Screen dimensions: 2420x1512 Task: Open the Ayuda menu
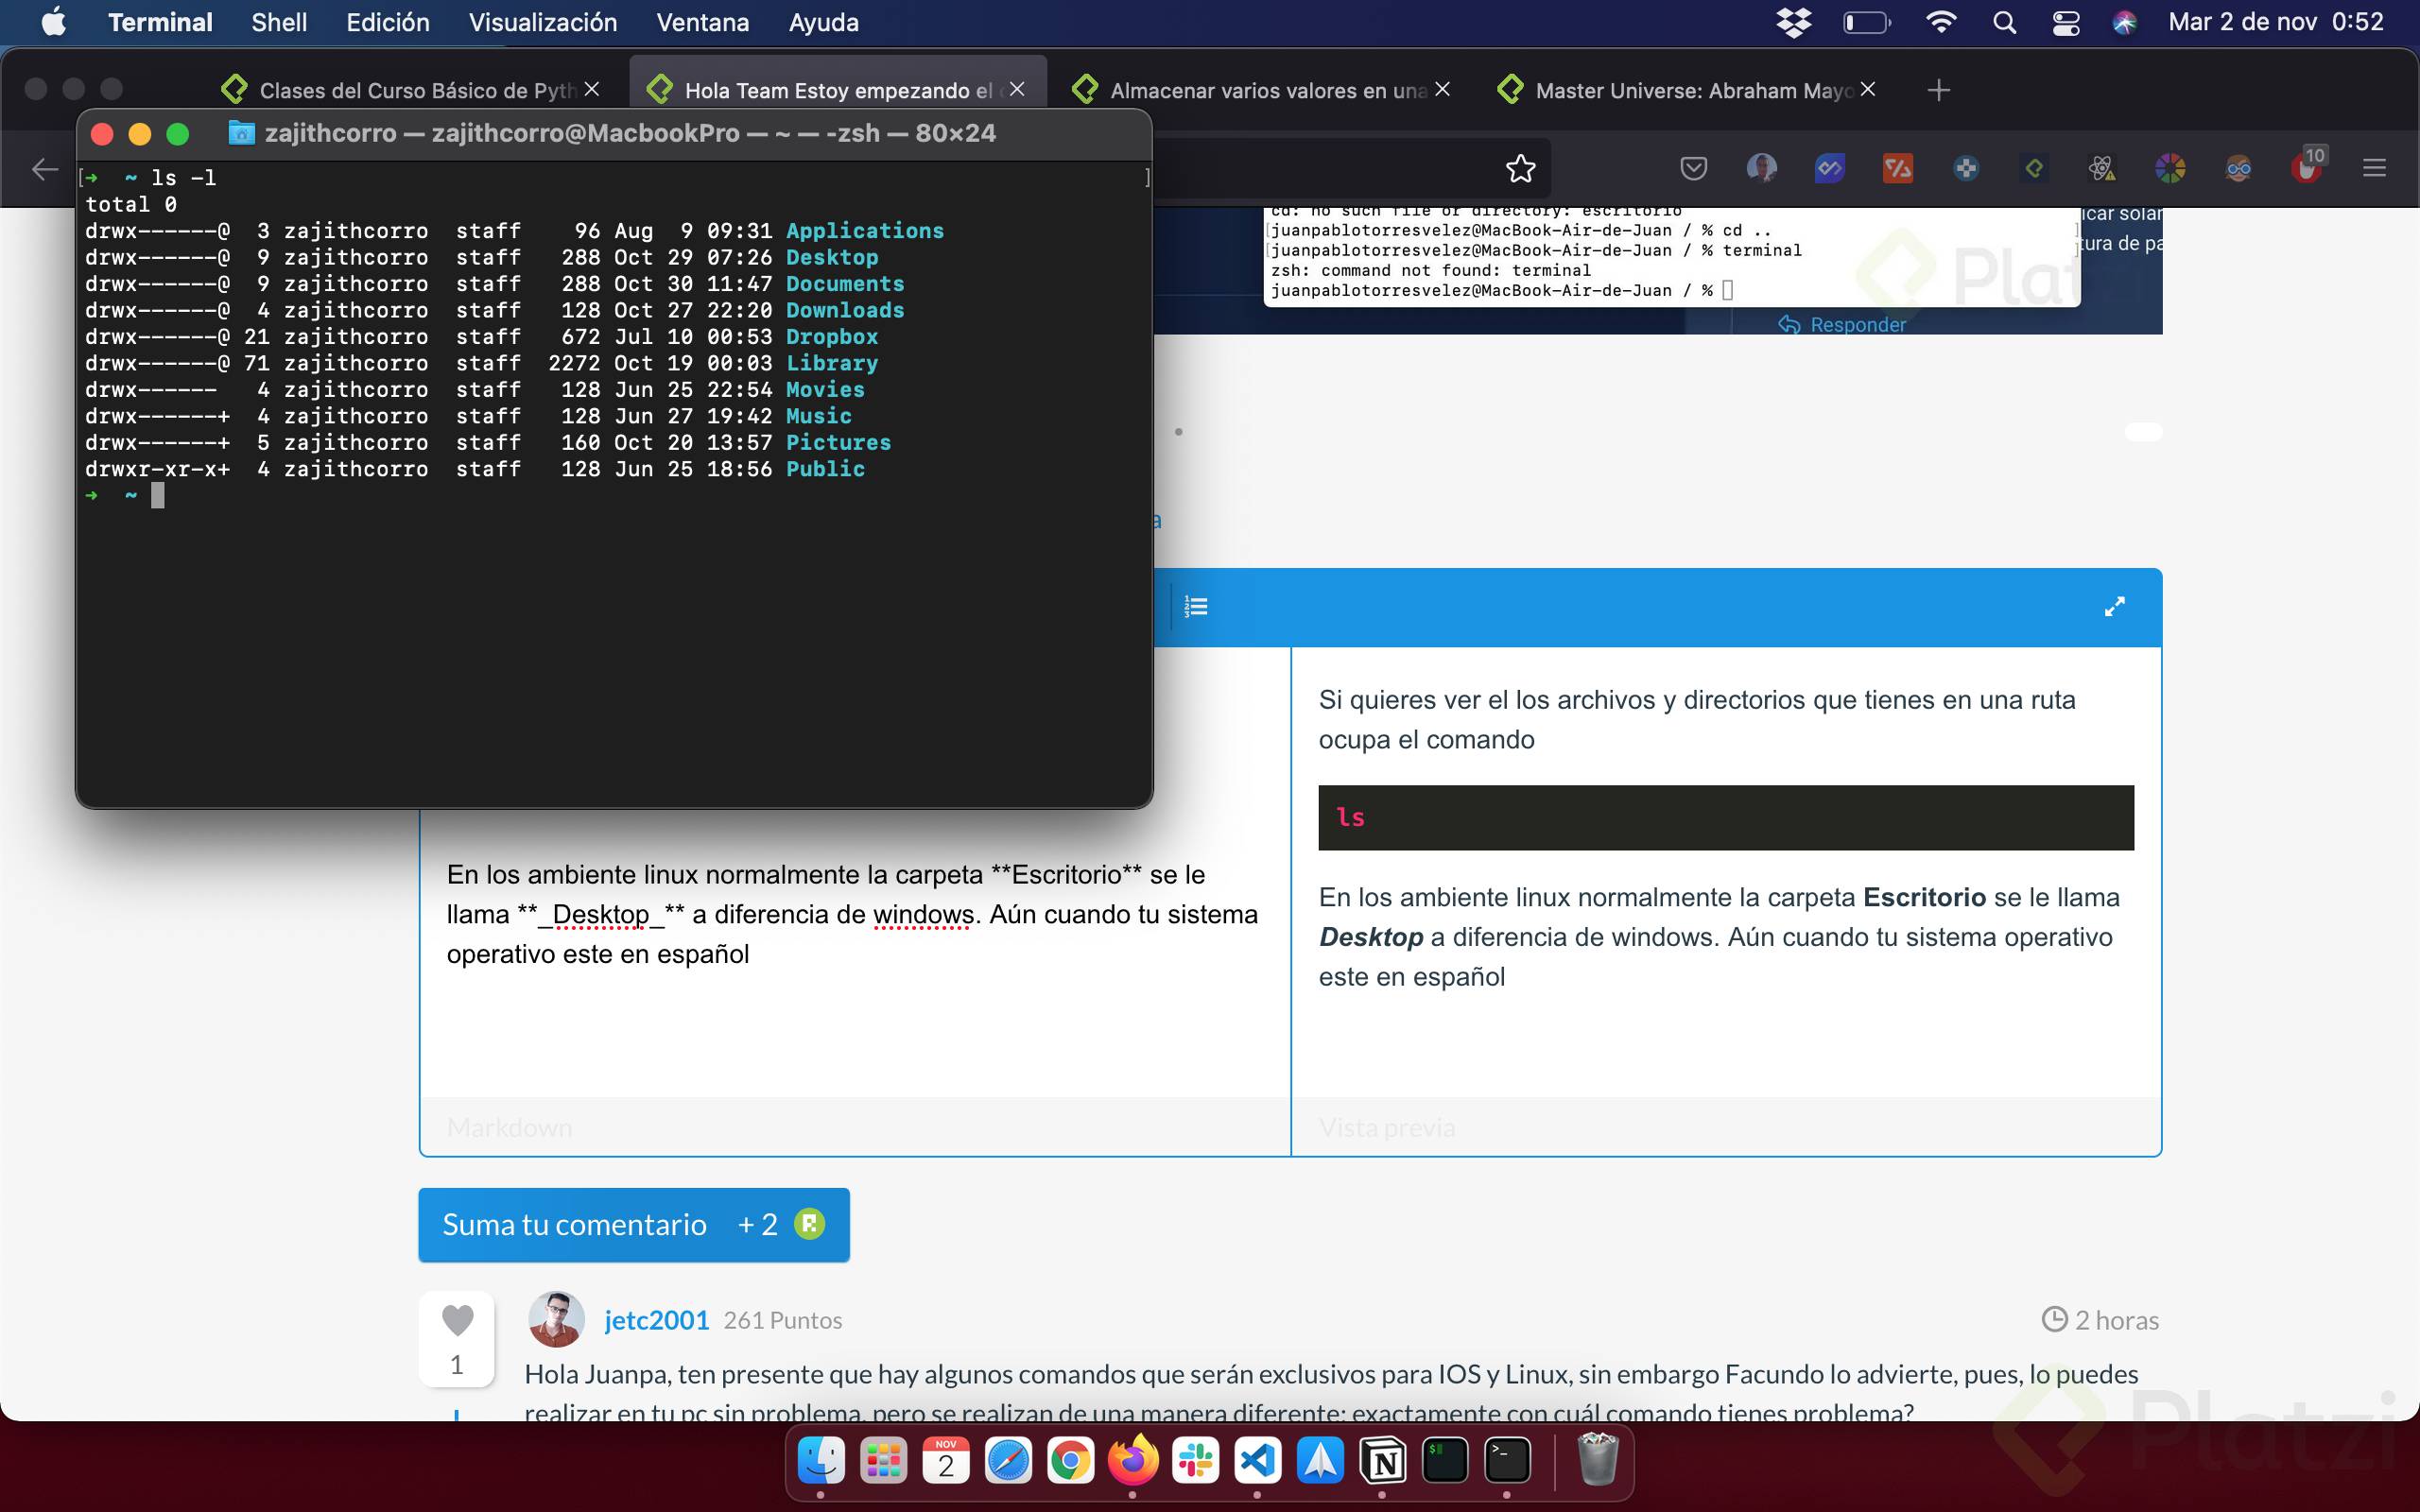(823, 22)
